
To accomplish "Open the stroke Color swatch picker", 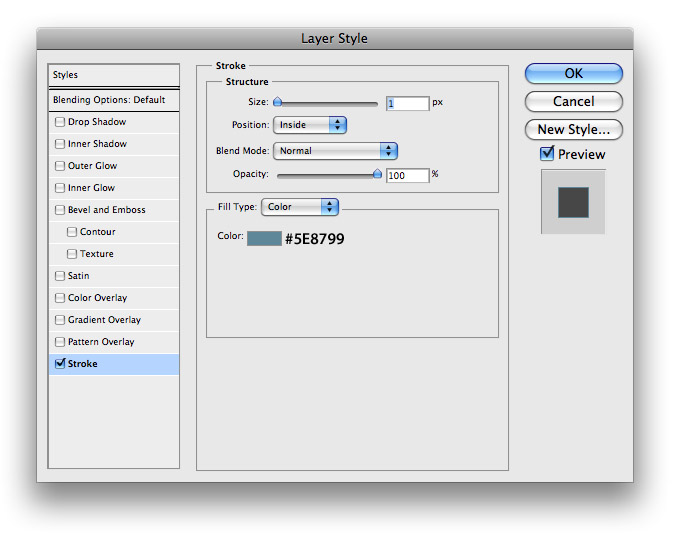I will click(264, 239).
